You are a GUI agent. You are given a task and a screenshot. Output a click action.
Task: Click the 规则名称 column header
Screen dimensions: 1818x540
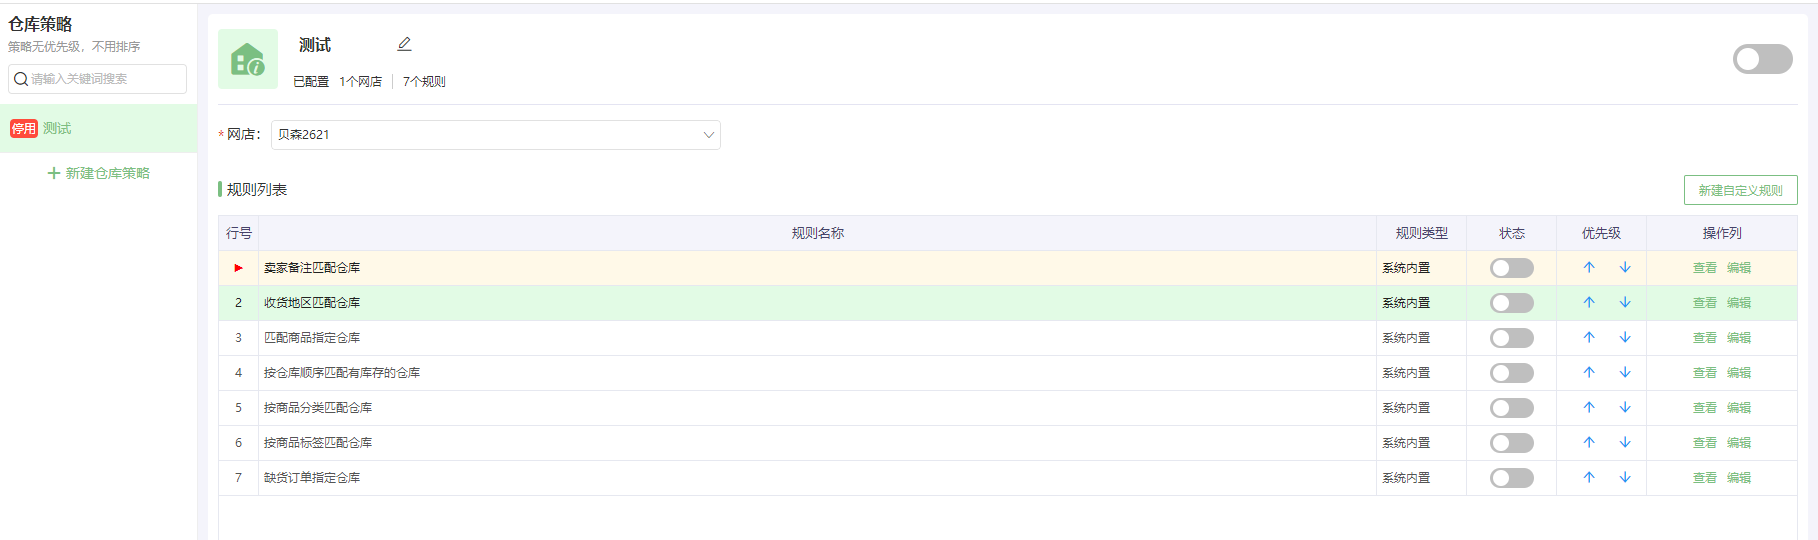pos(817,233)
